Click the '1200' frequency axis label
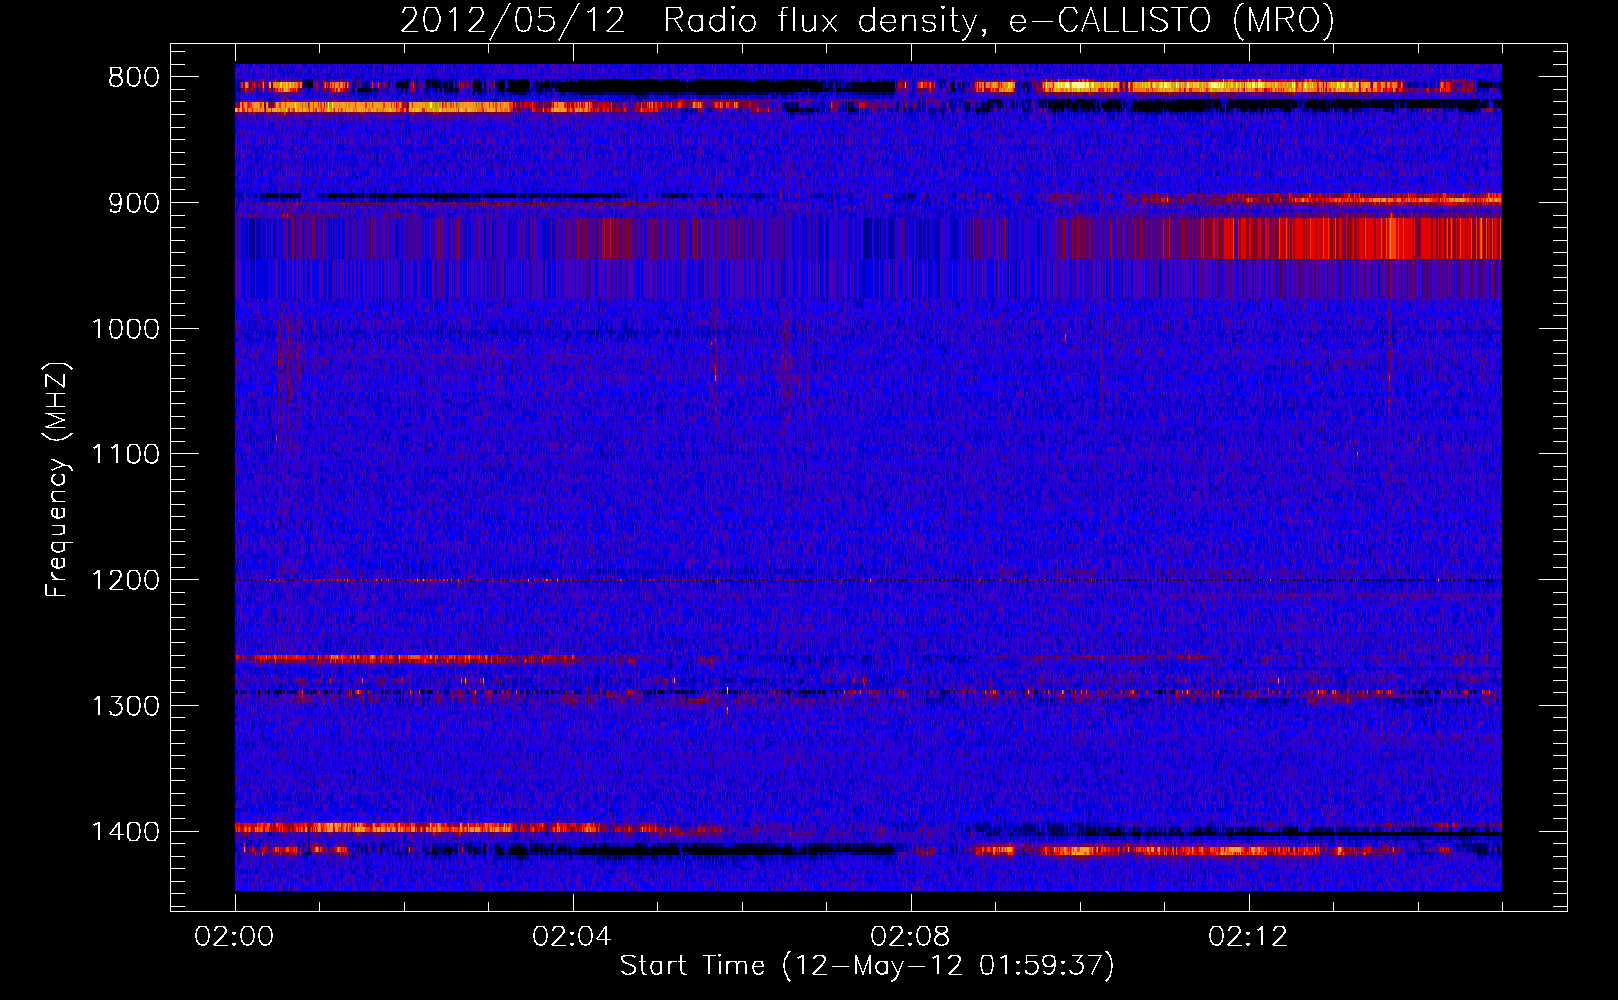Screen dimensions: 1618x1000 [126, 581]
